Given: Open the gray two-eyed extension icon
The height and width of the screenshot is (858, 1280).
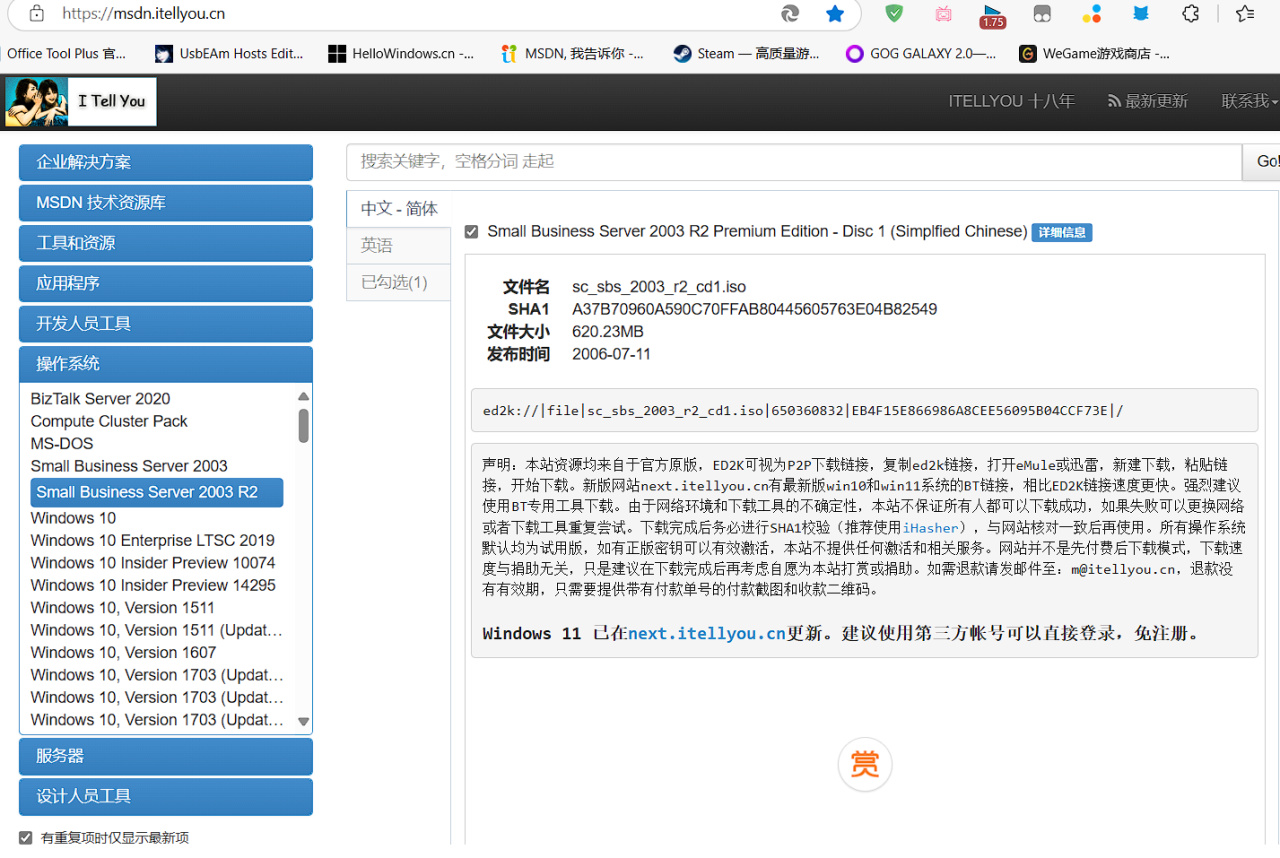Looking at the screenshot, I should 1042,14.
